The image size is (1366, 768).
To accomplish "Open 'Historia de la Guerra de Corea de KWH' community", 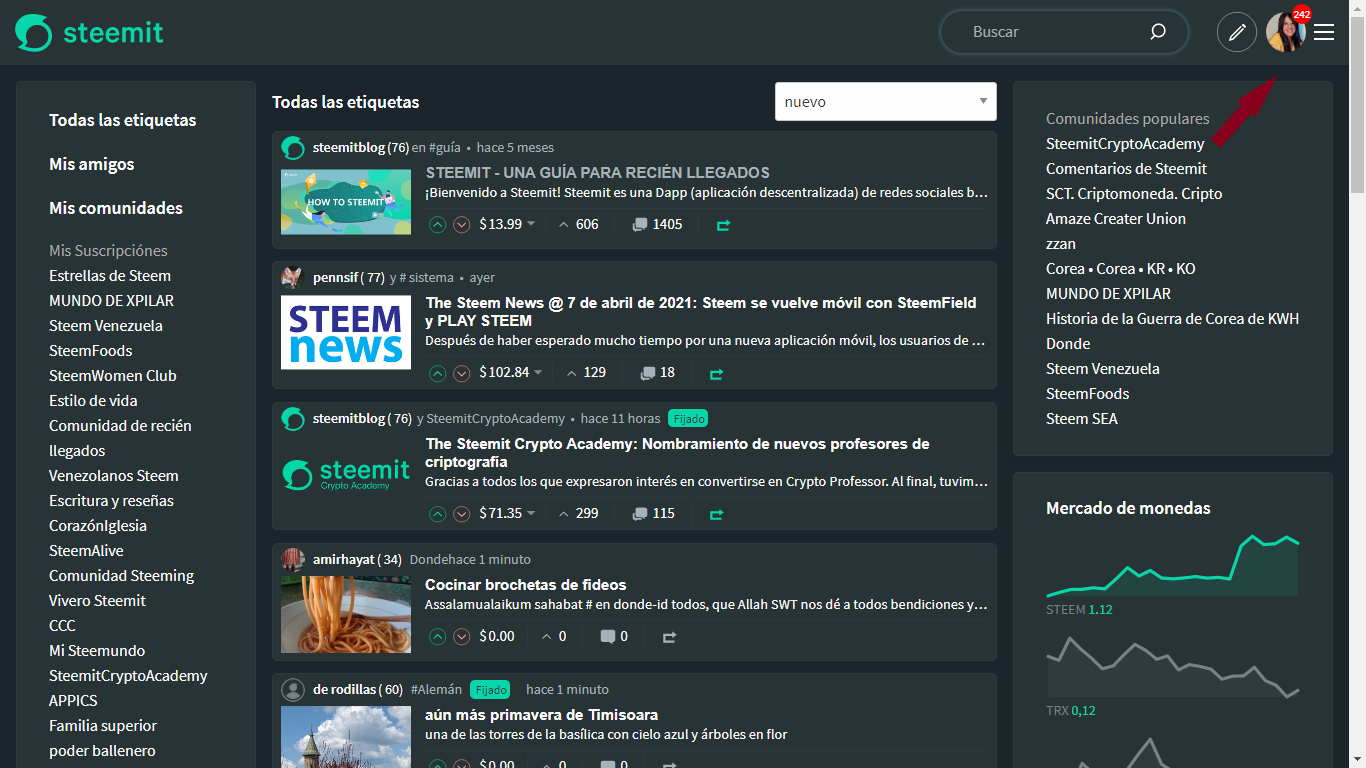I will pyautogui.click(x=1173, y=319).
